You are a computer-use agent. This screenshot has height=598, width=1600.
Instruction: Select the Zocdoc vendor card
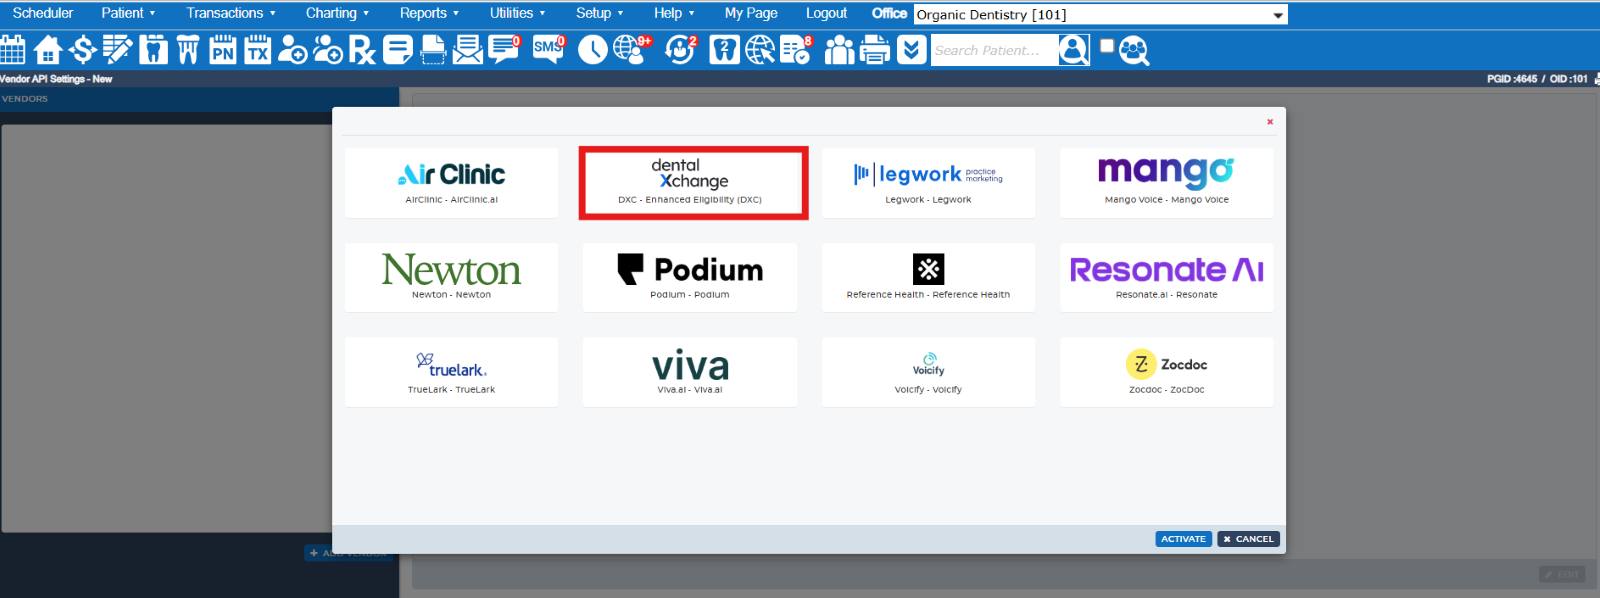pos(1166,372)
